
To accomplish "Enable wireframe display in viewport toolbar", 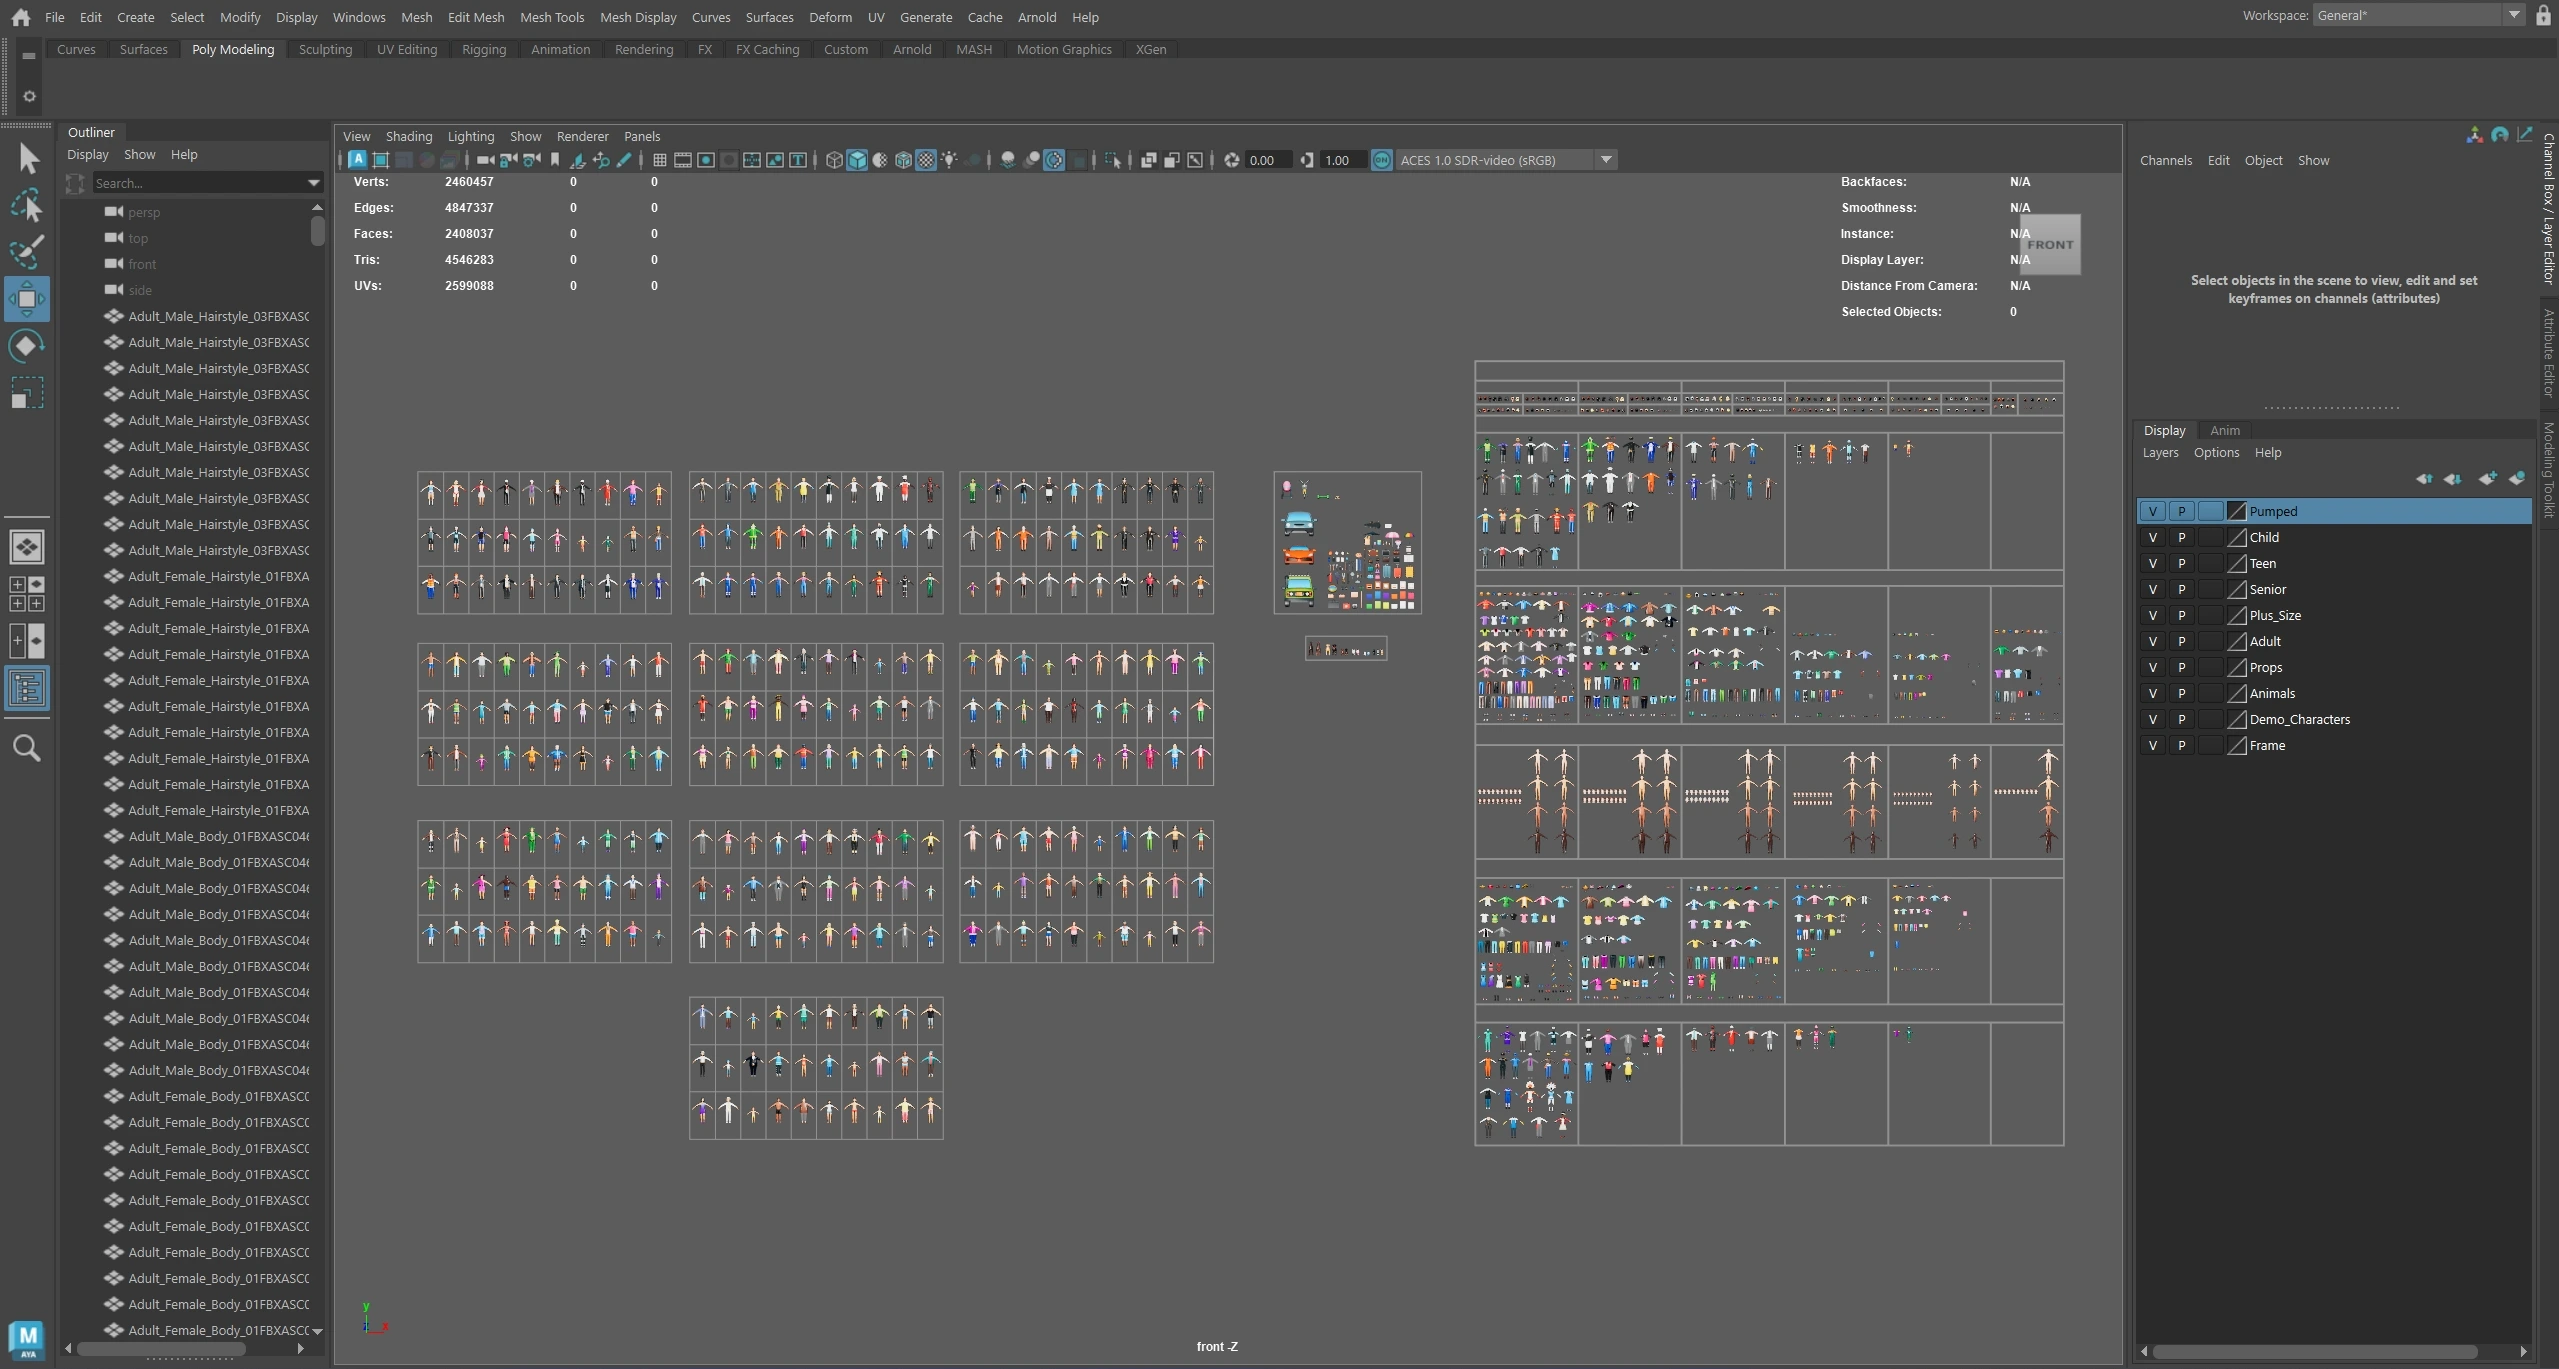I will [834, 160].
